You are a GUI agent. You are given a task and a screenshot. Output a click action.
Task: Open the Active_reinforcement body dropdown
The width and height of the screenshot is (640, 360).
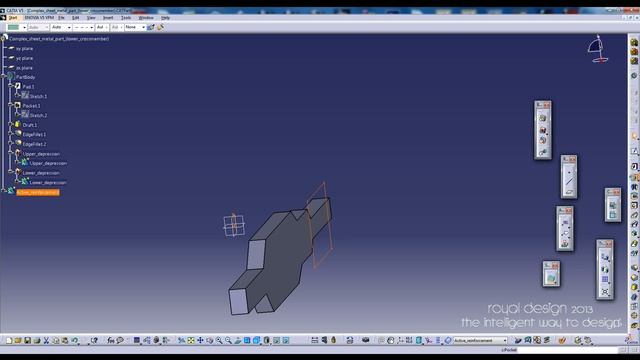pyautogui.click(x=505, y=340)
